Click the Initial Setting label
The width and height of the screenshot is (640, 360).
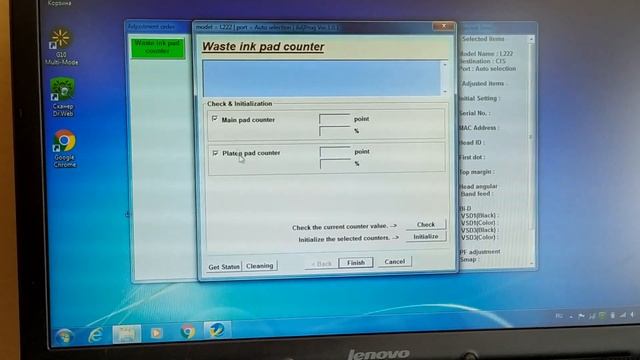pos(479,98)
